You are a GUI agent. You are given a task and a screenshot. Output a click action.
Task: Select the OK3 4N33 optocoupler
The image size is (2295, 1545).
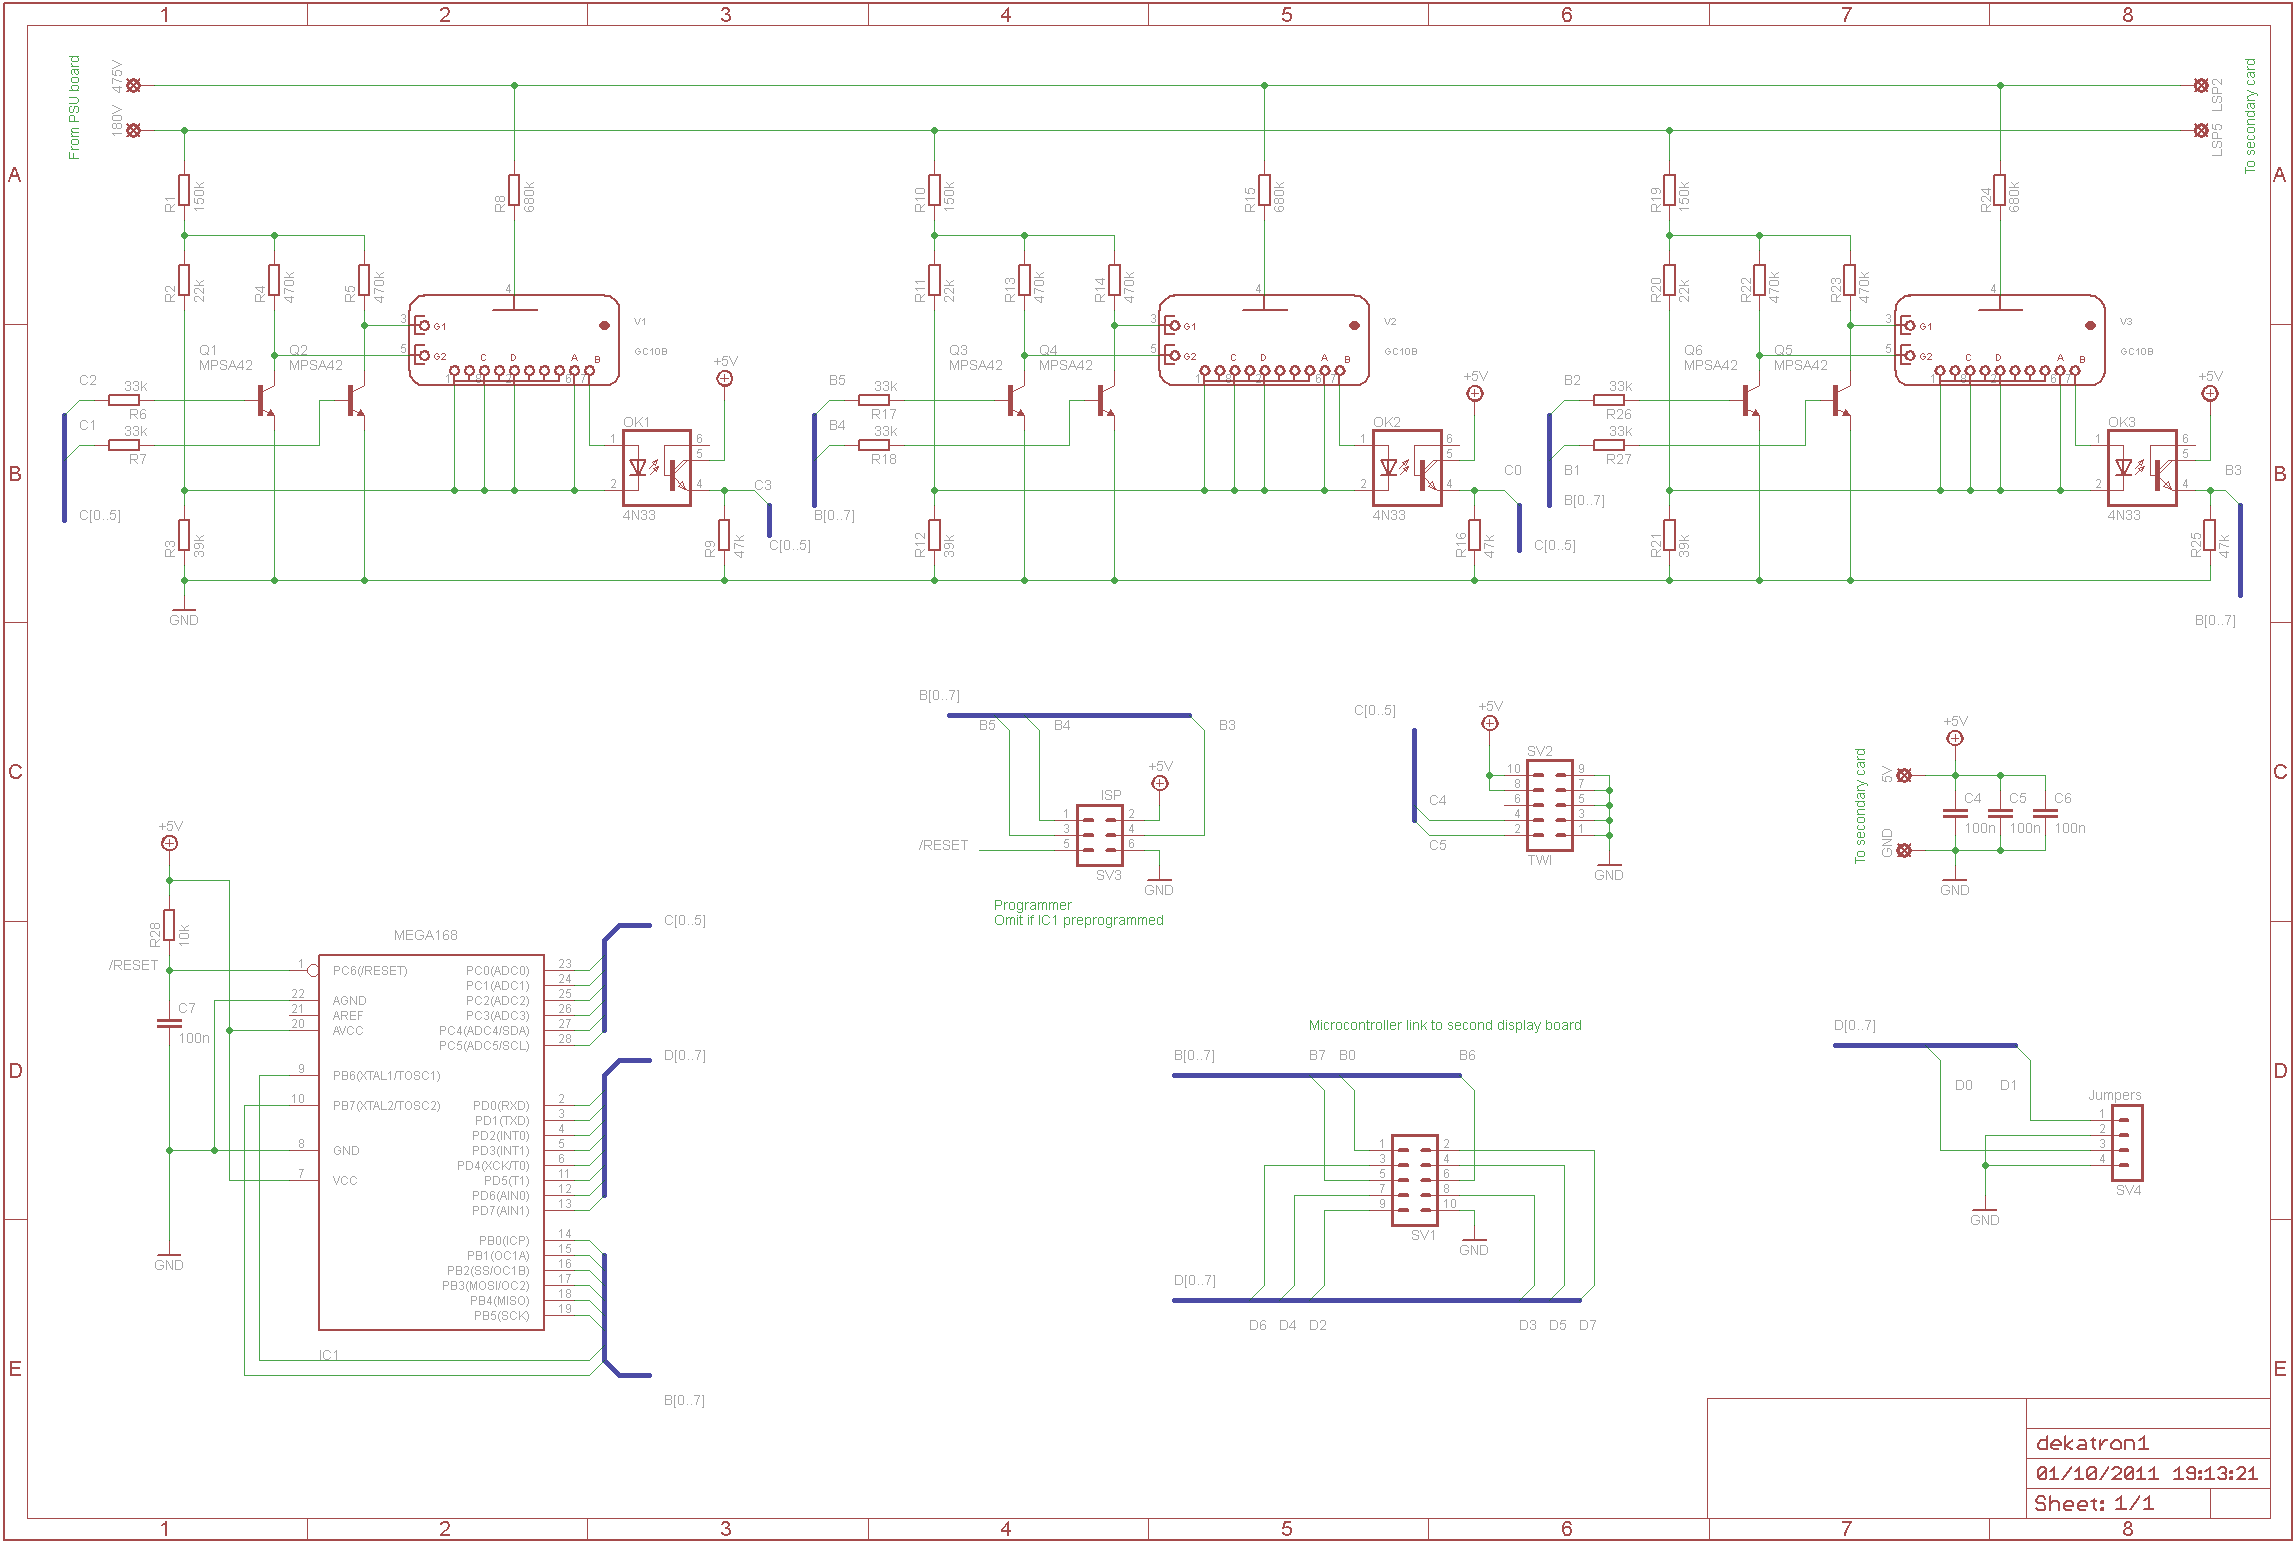click(x=2142, y=468)
